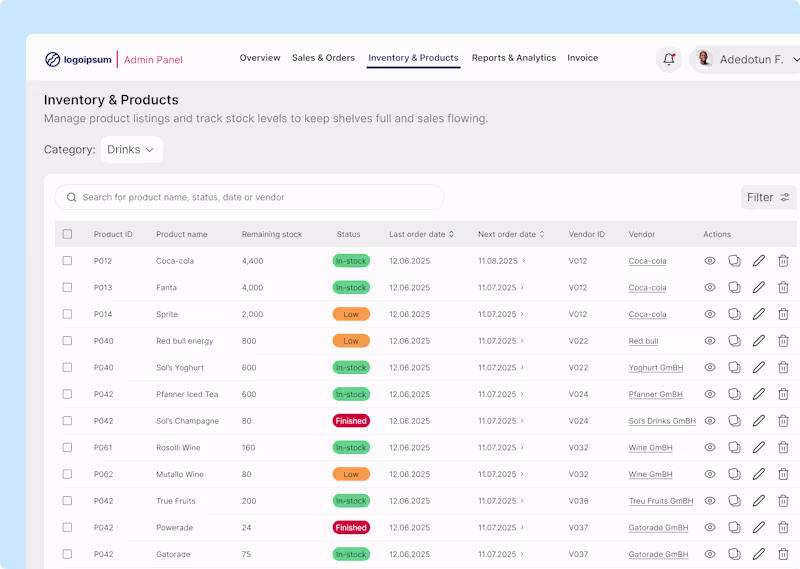Edit the Gatorade product row
800x569 pixels.
click(x=759, y=554)
